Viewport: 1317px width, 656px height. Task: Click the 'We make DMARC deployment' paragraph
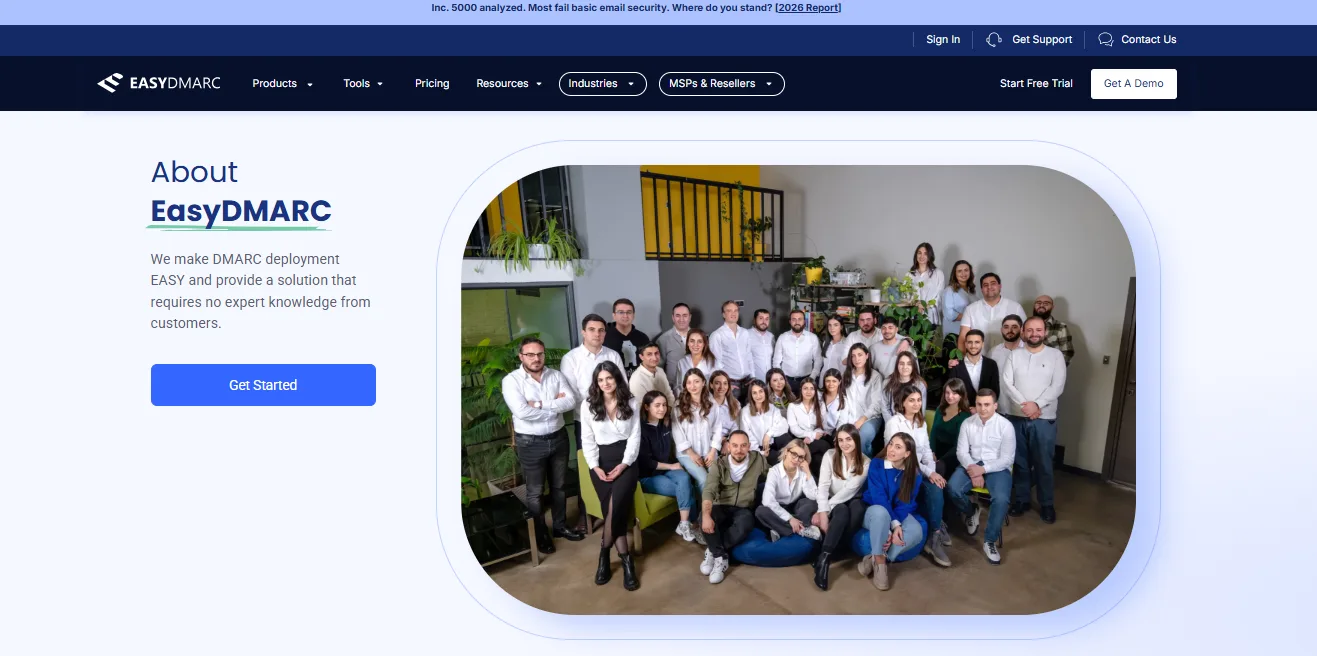point(261,291)
